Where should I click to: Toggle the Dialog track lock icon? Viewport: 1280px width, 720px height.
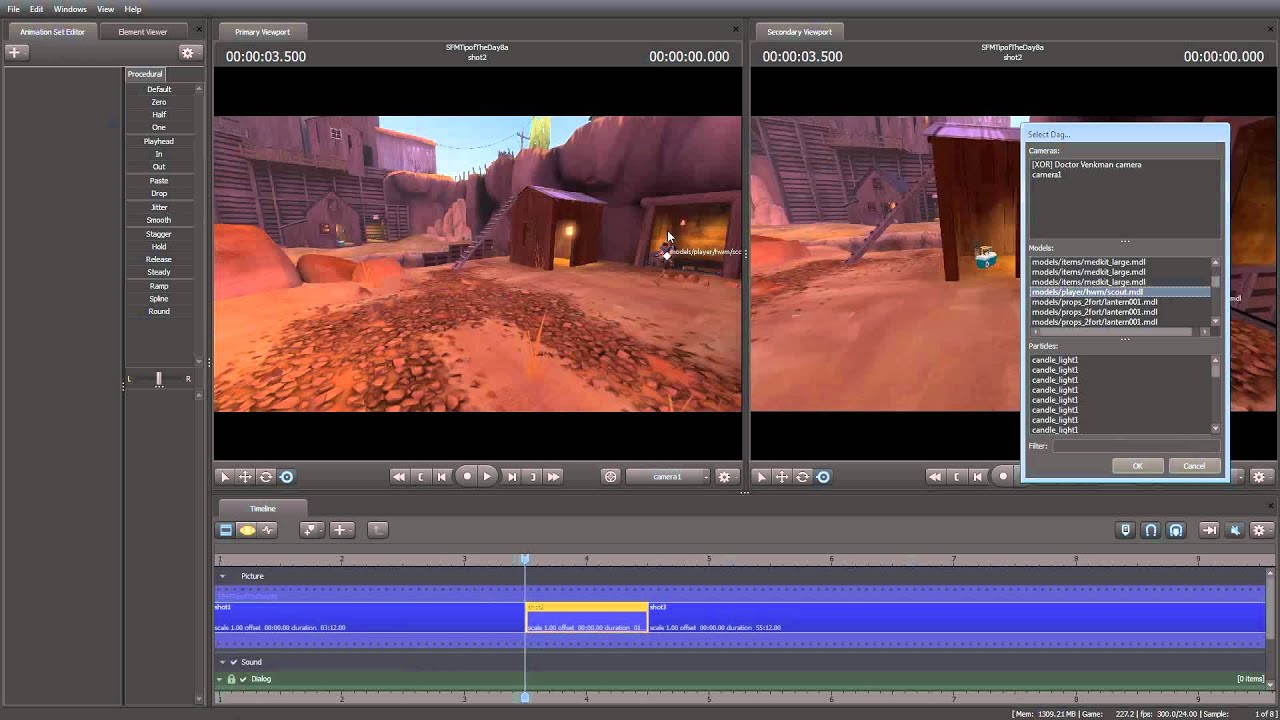[231, 679]
